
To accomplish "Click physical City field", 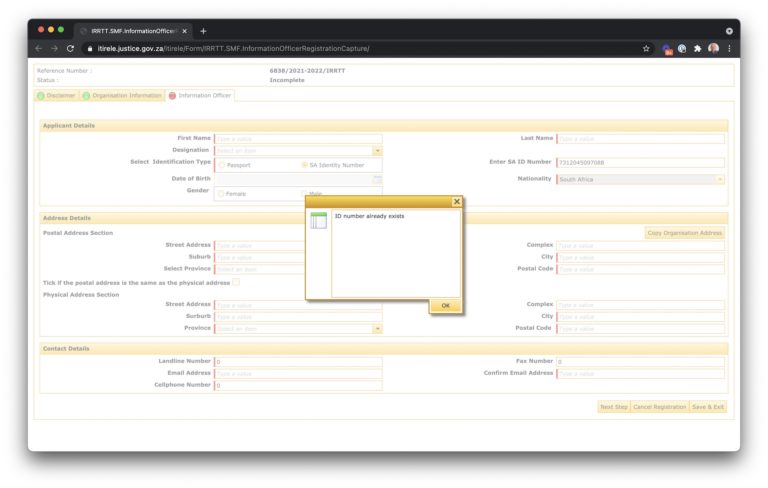I will point(640,317).
